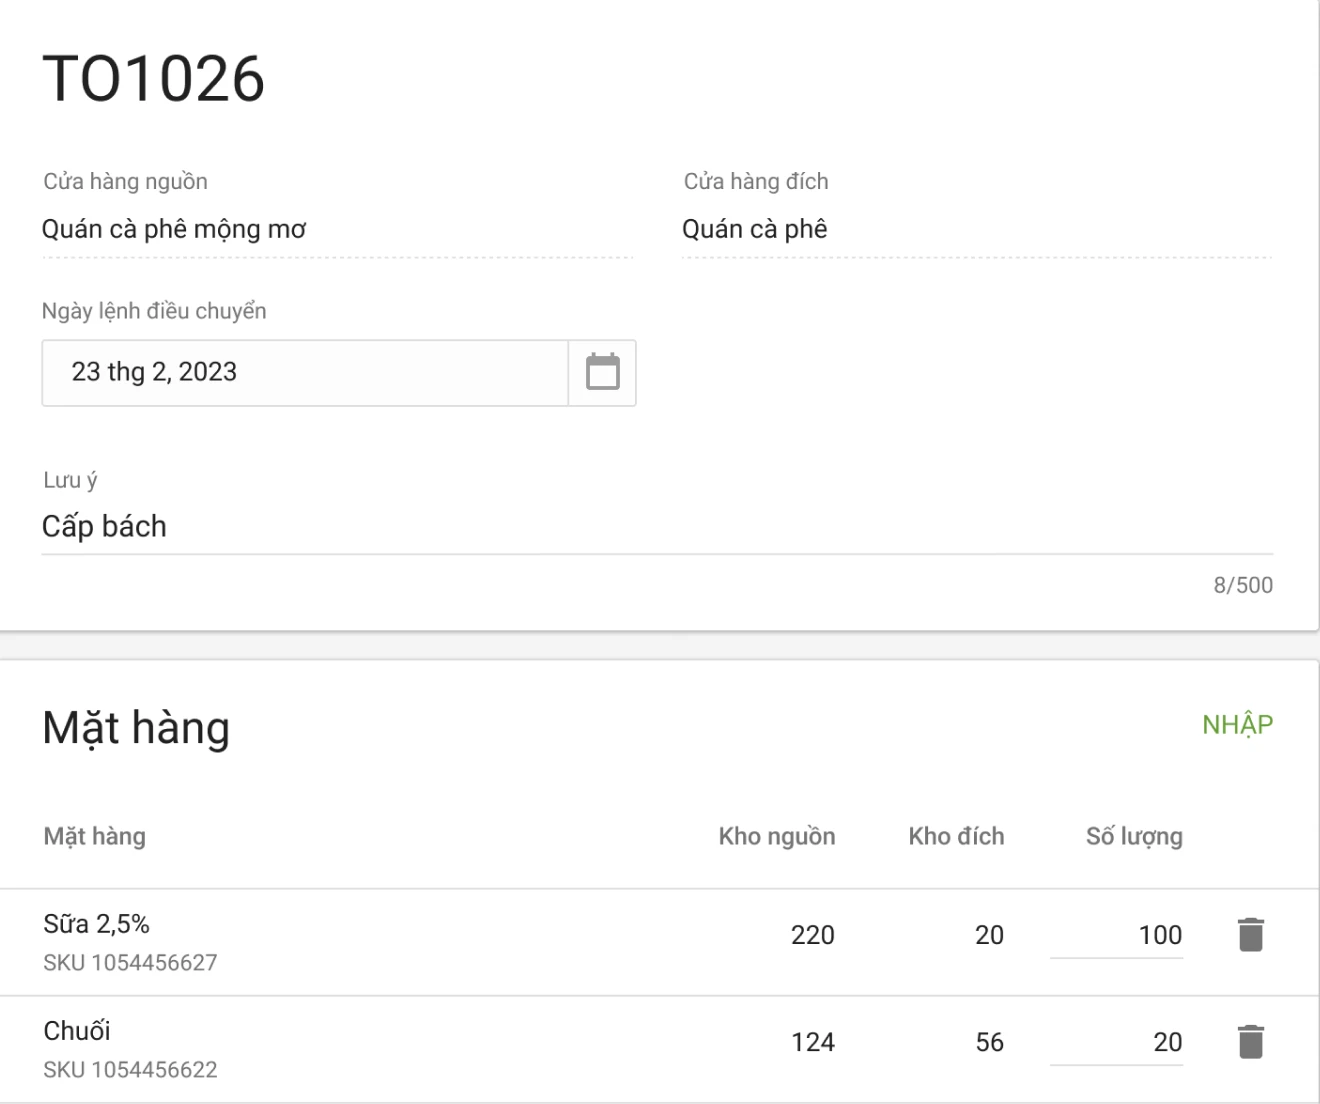Remove the Chuối item with trash icon
This screenshot has width=1320, height=1104.
tap(1250, 1042)
